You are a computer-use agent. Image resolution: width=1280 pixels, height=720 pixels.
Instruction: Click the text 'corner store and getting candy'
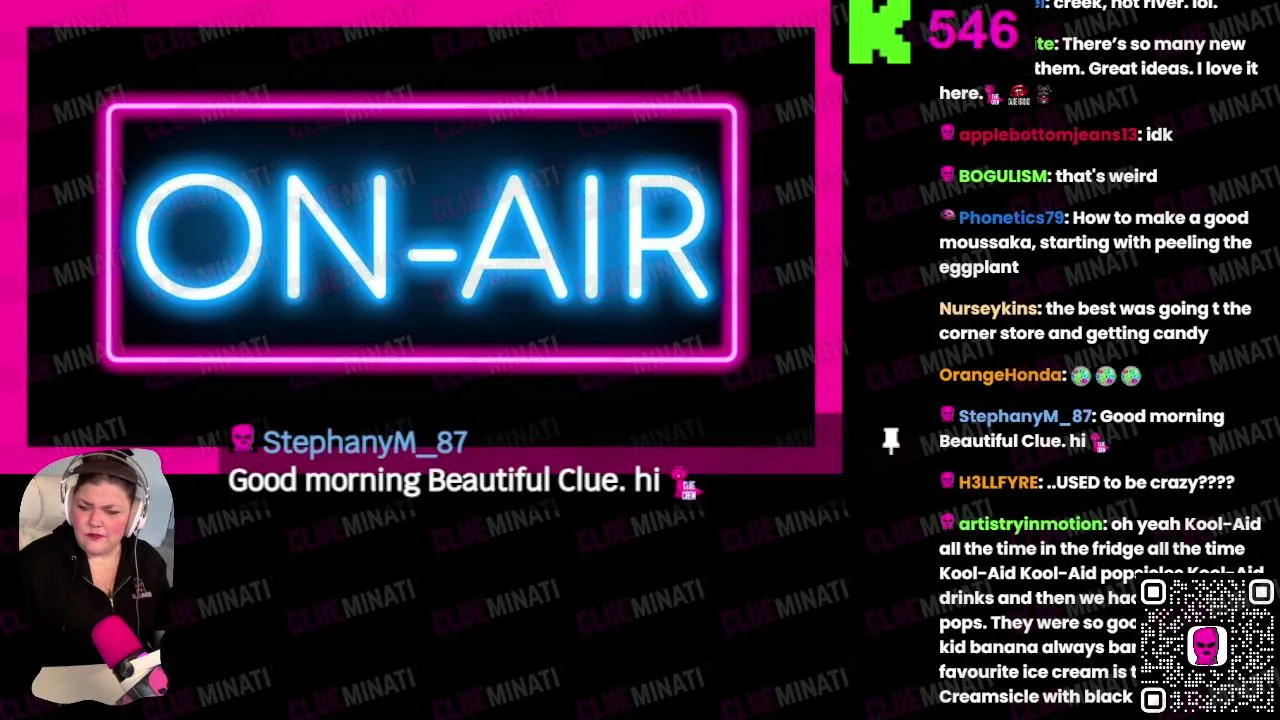pos(1073,334)
